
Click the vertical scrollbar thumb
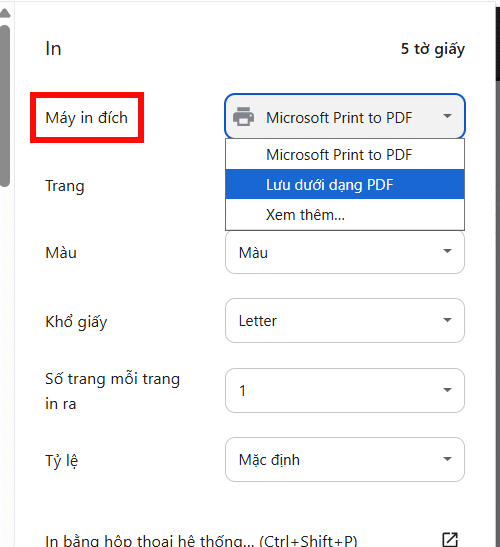pos(5,106)
